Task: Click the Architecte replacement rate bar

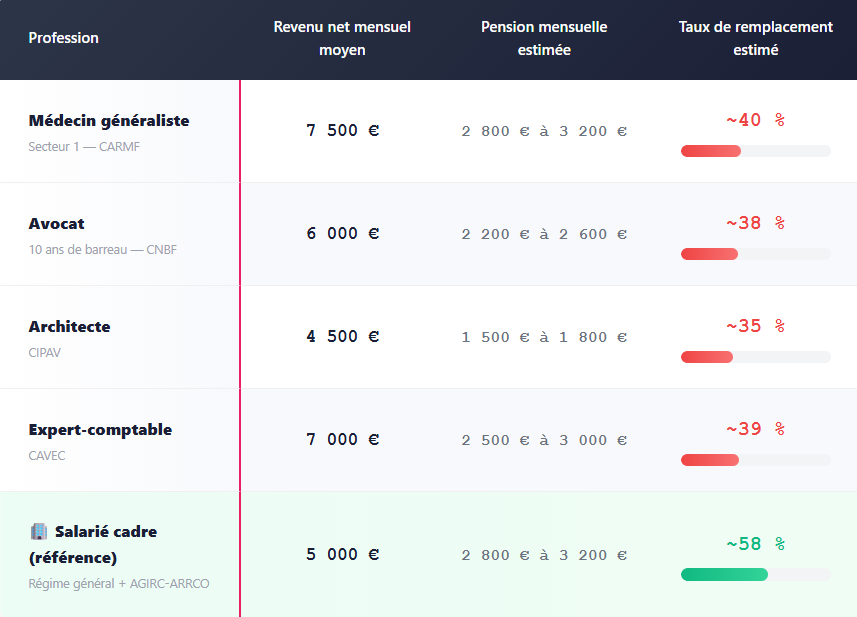Action: 755,357
